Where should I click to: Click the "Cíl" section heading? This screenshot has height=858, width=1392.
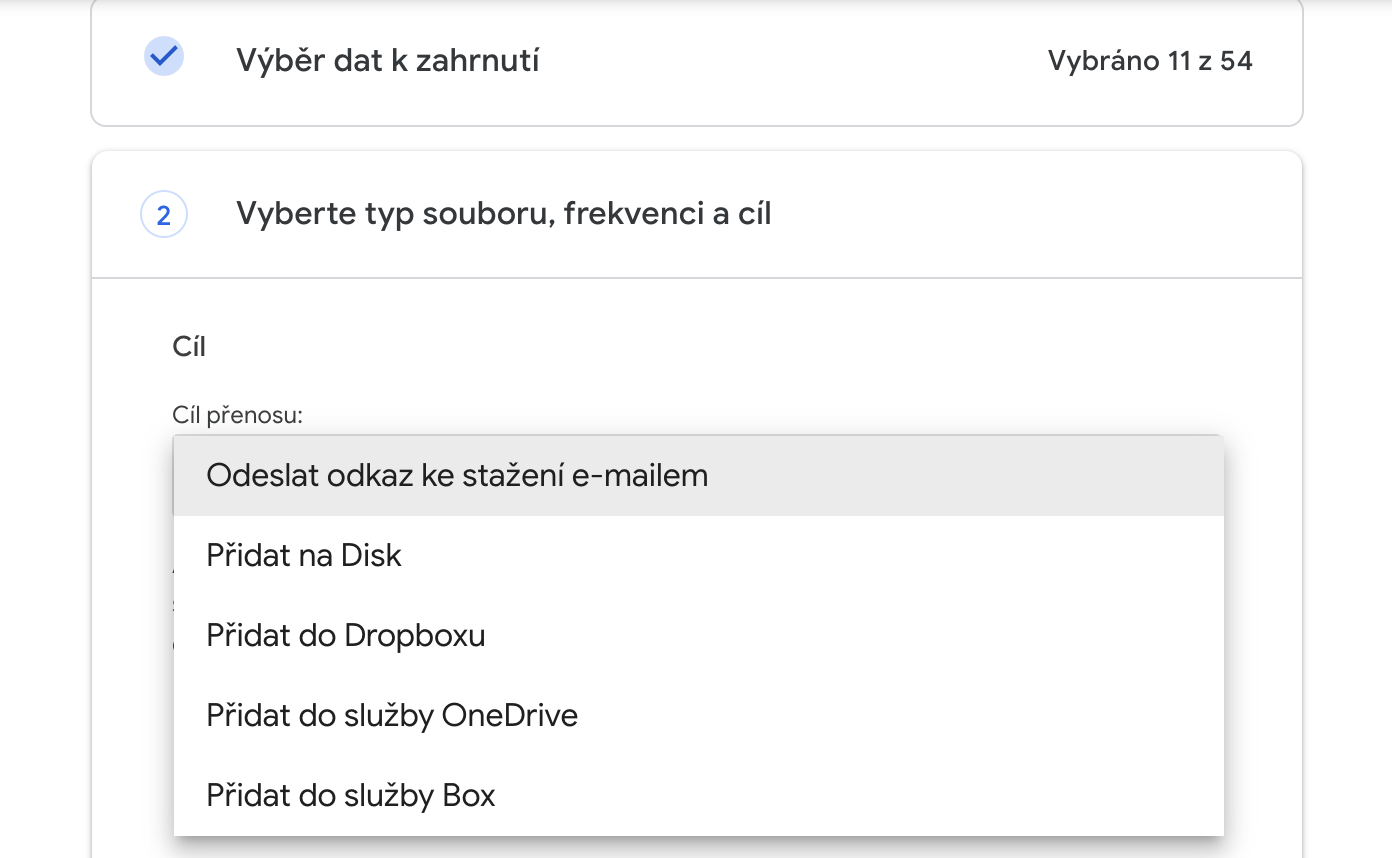pos(189,347)
